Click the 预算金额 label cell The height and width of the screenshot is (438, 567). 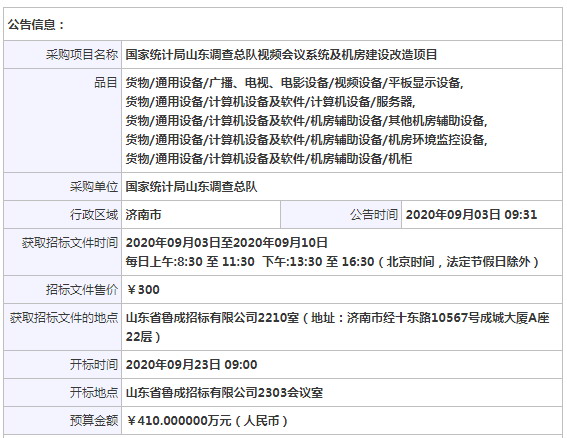[63, 421]
